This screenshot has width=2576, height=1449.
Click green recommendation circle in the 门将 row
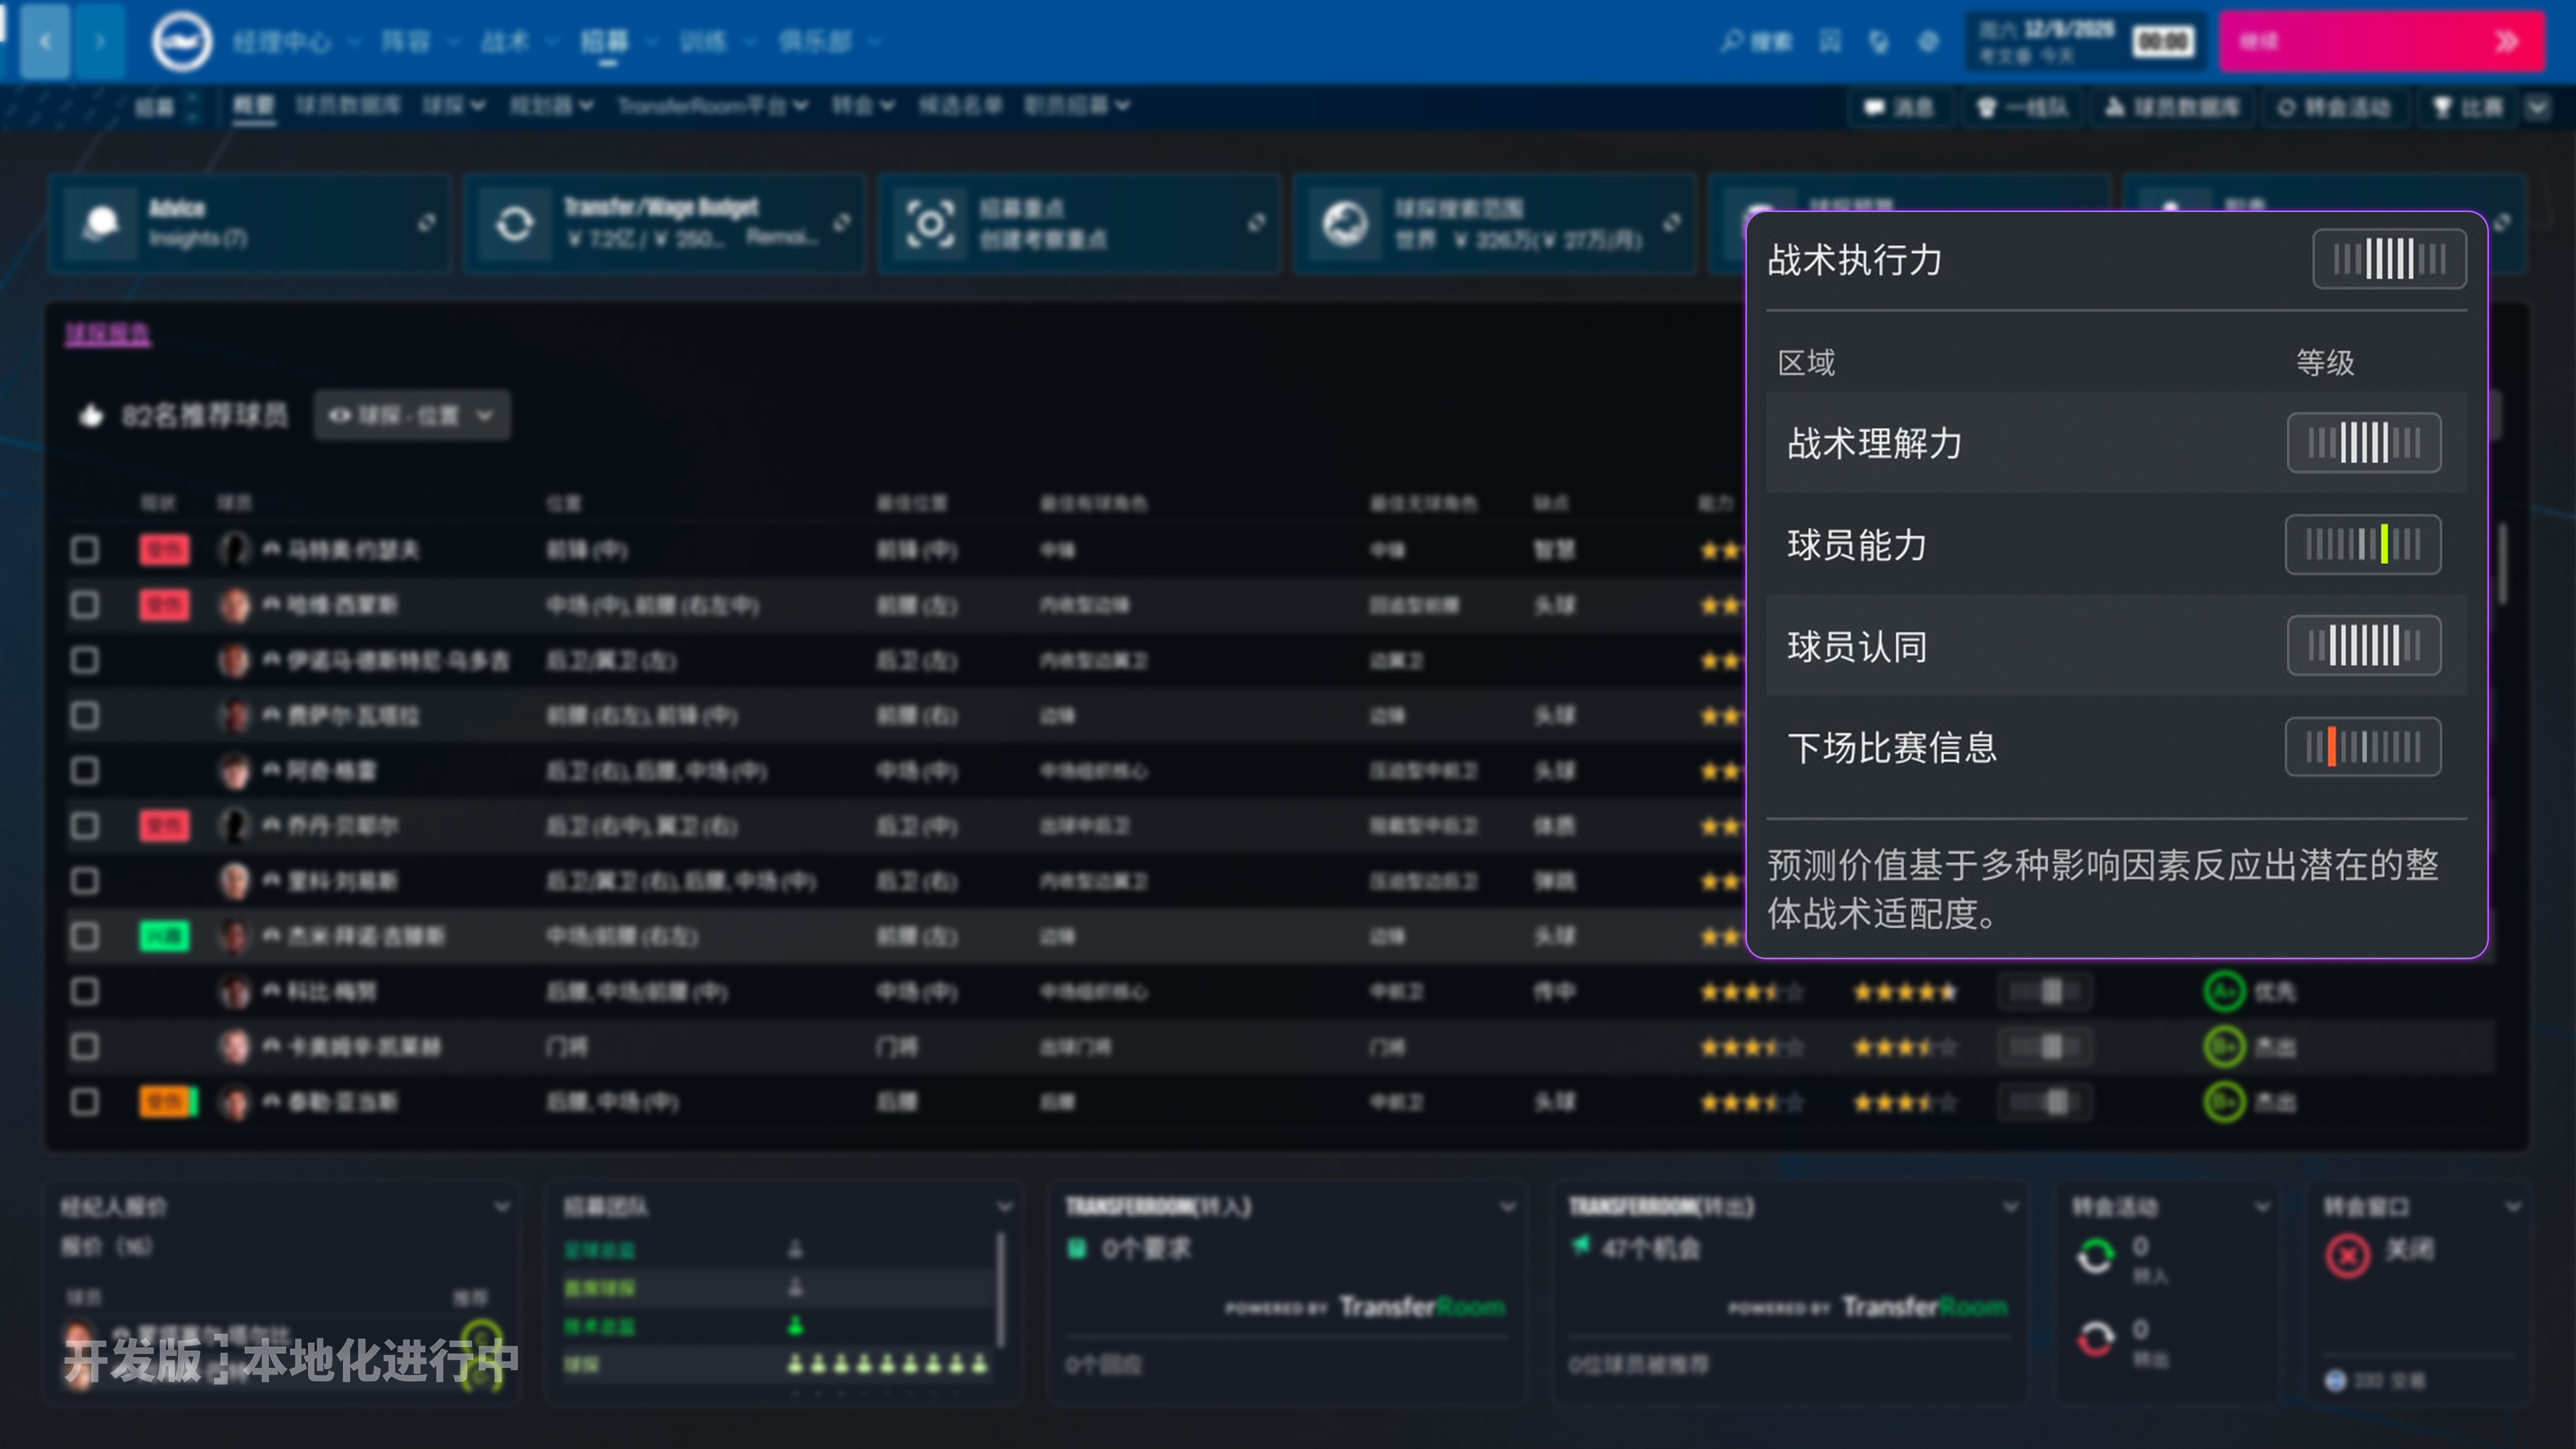pos(2224,1046)
